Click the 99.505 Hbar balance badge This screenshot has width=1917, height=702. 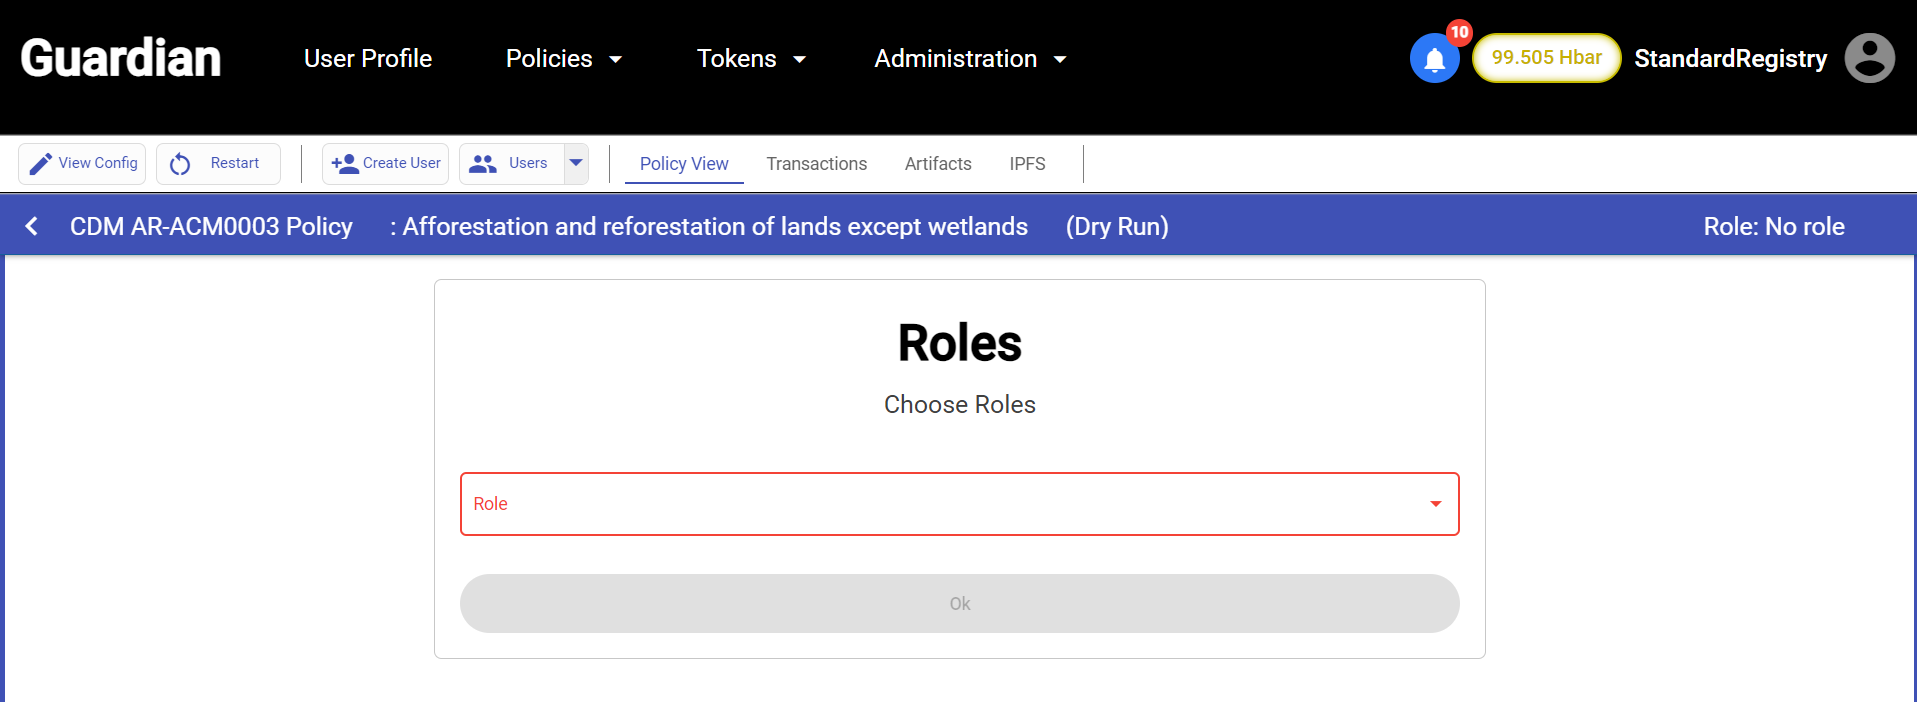click(1546, 58)
